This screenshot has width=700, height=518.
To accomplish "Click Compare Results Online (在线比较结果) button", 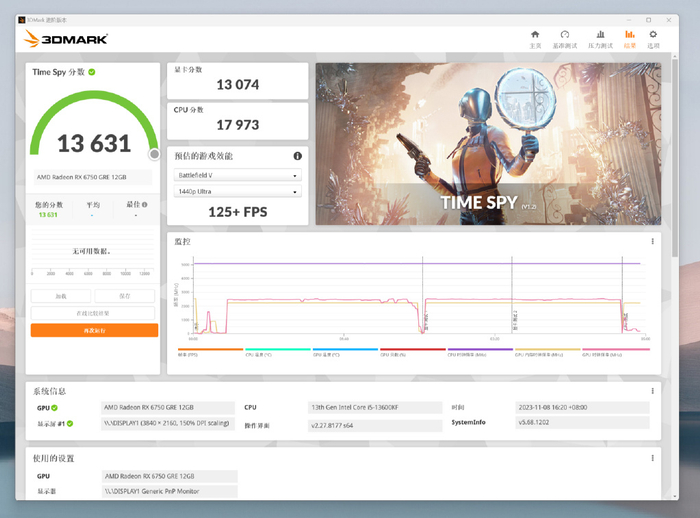I will coord(94,313).
